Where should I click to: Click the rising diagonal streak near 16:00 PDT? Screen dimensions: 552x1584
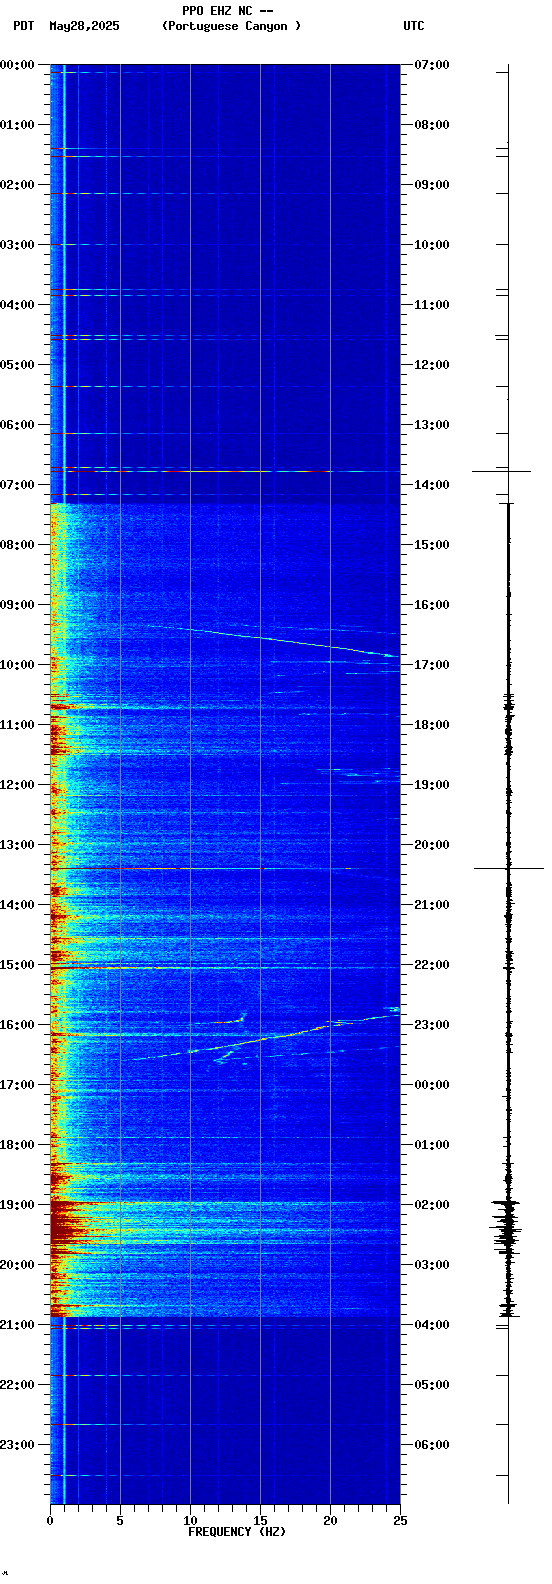(x=265, y=1038)
